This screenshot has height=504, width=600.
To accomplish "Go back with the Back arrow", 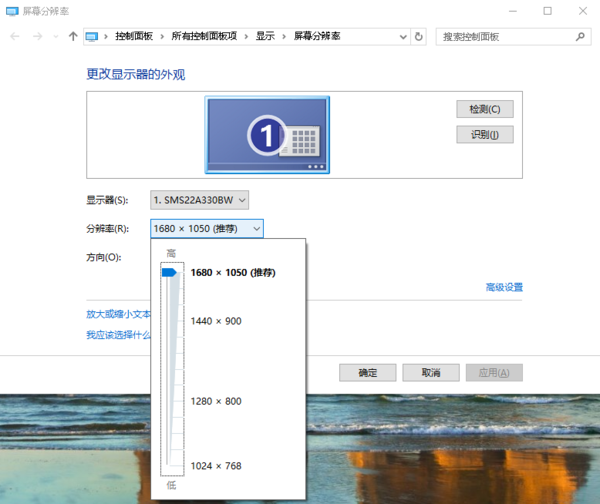I will pyautogui.click(x=15, y=36).
